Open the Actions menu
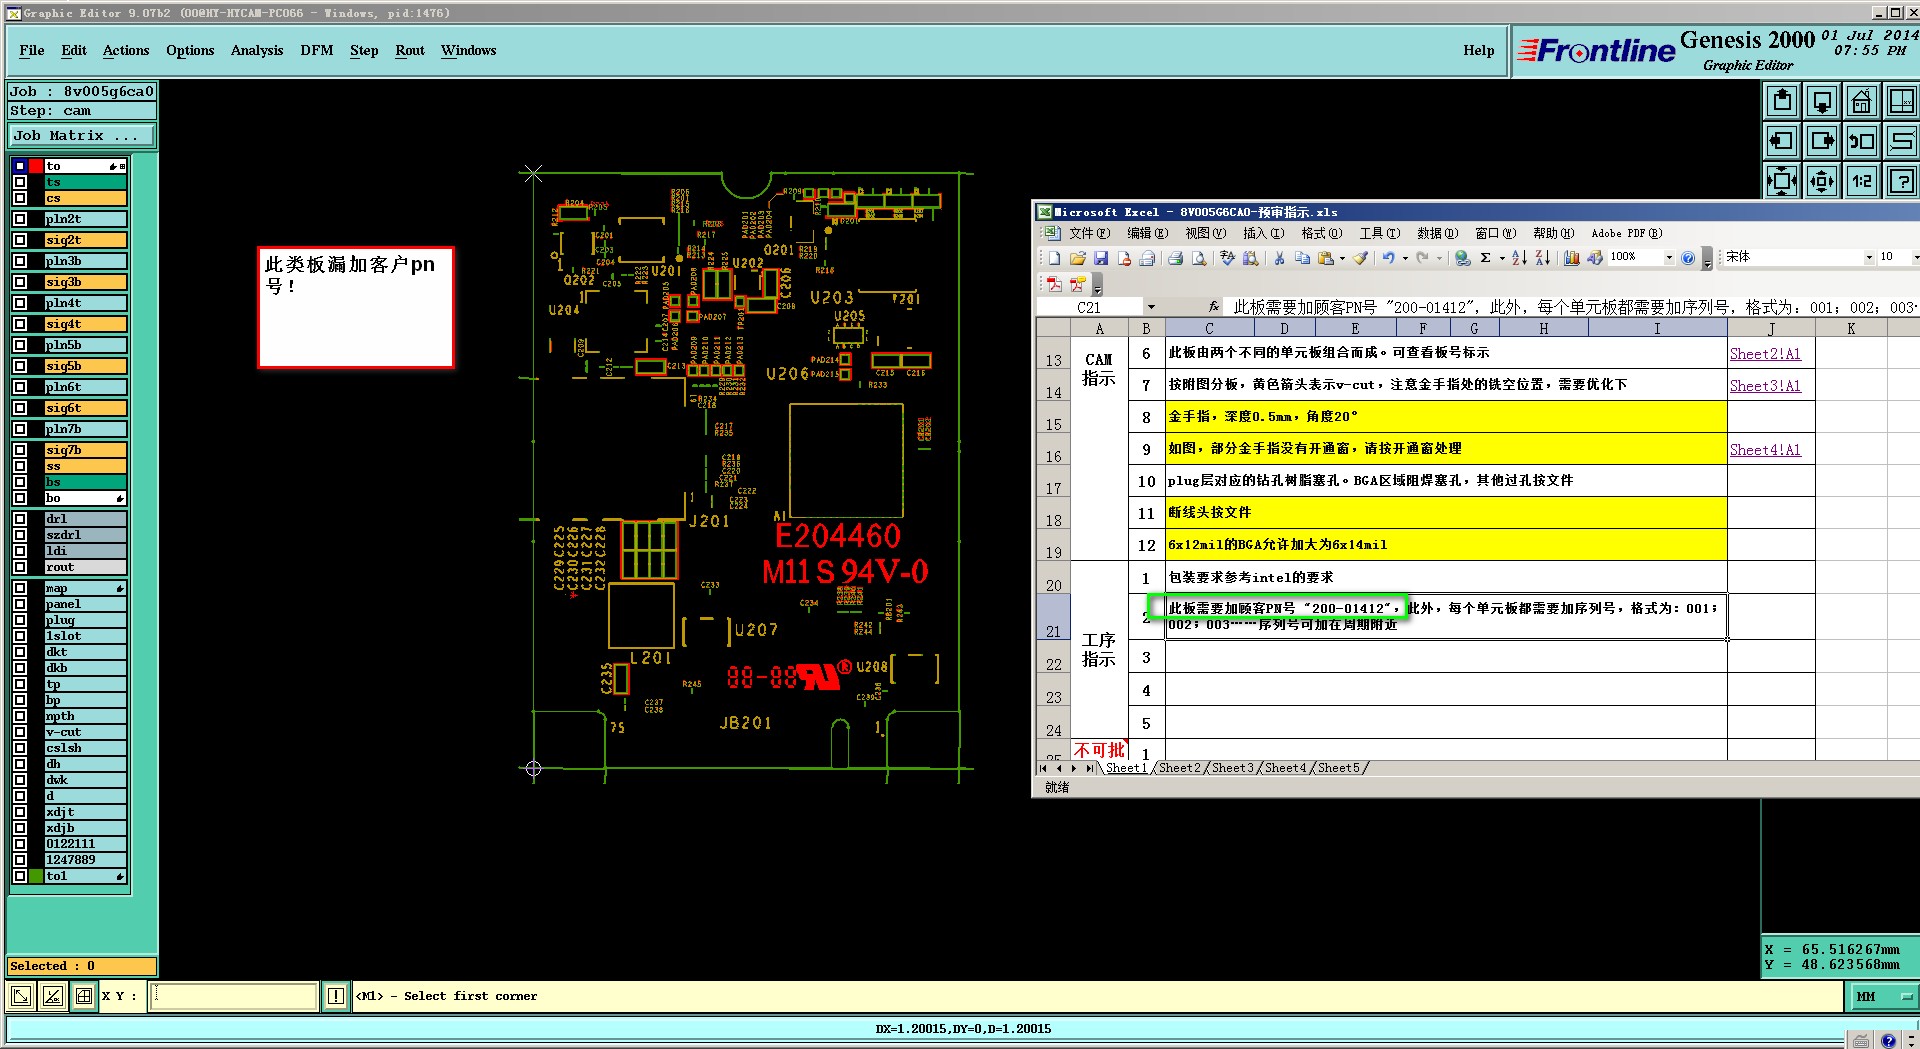The height and width of the screenshot is (1049, 1920). click(126, 50)
